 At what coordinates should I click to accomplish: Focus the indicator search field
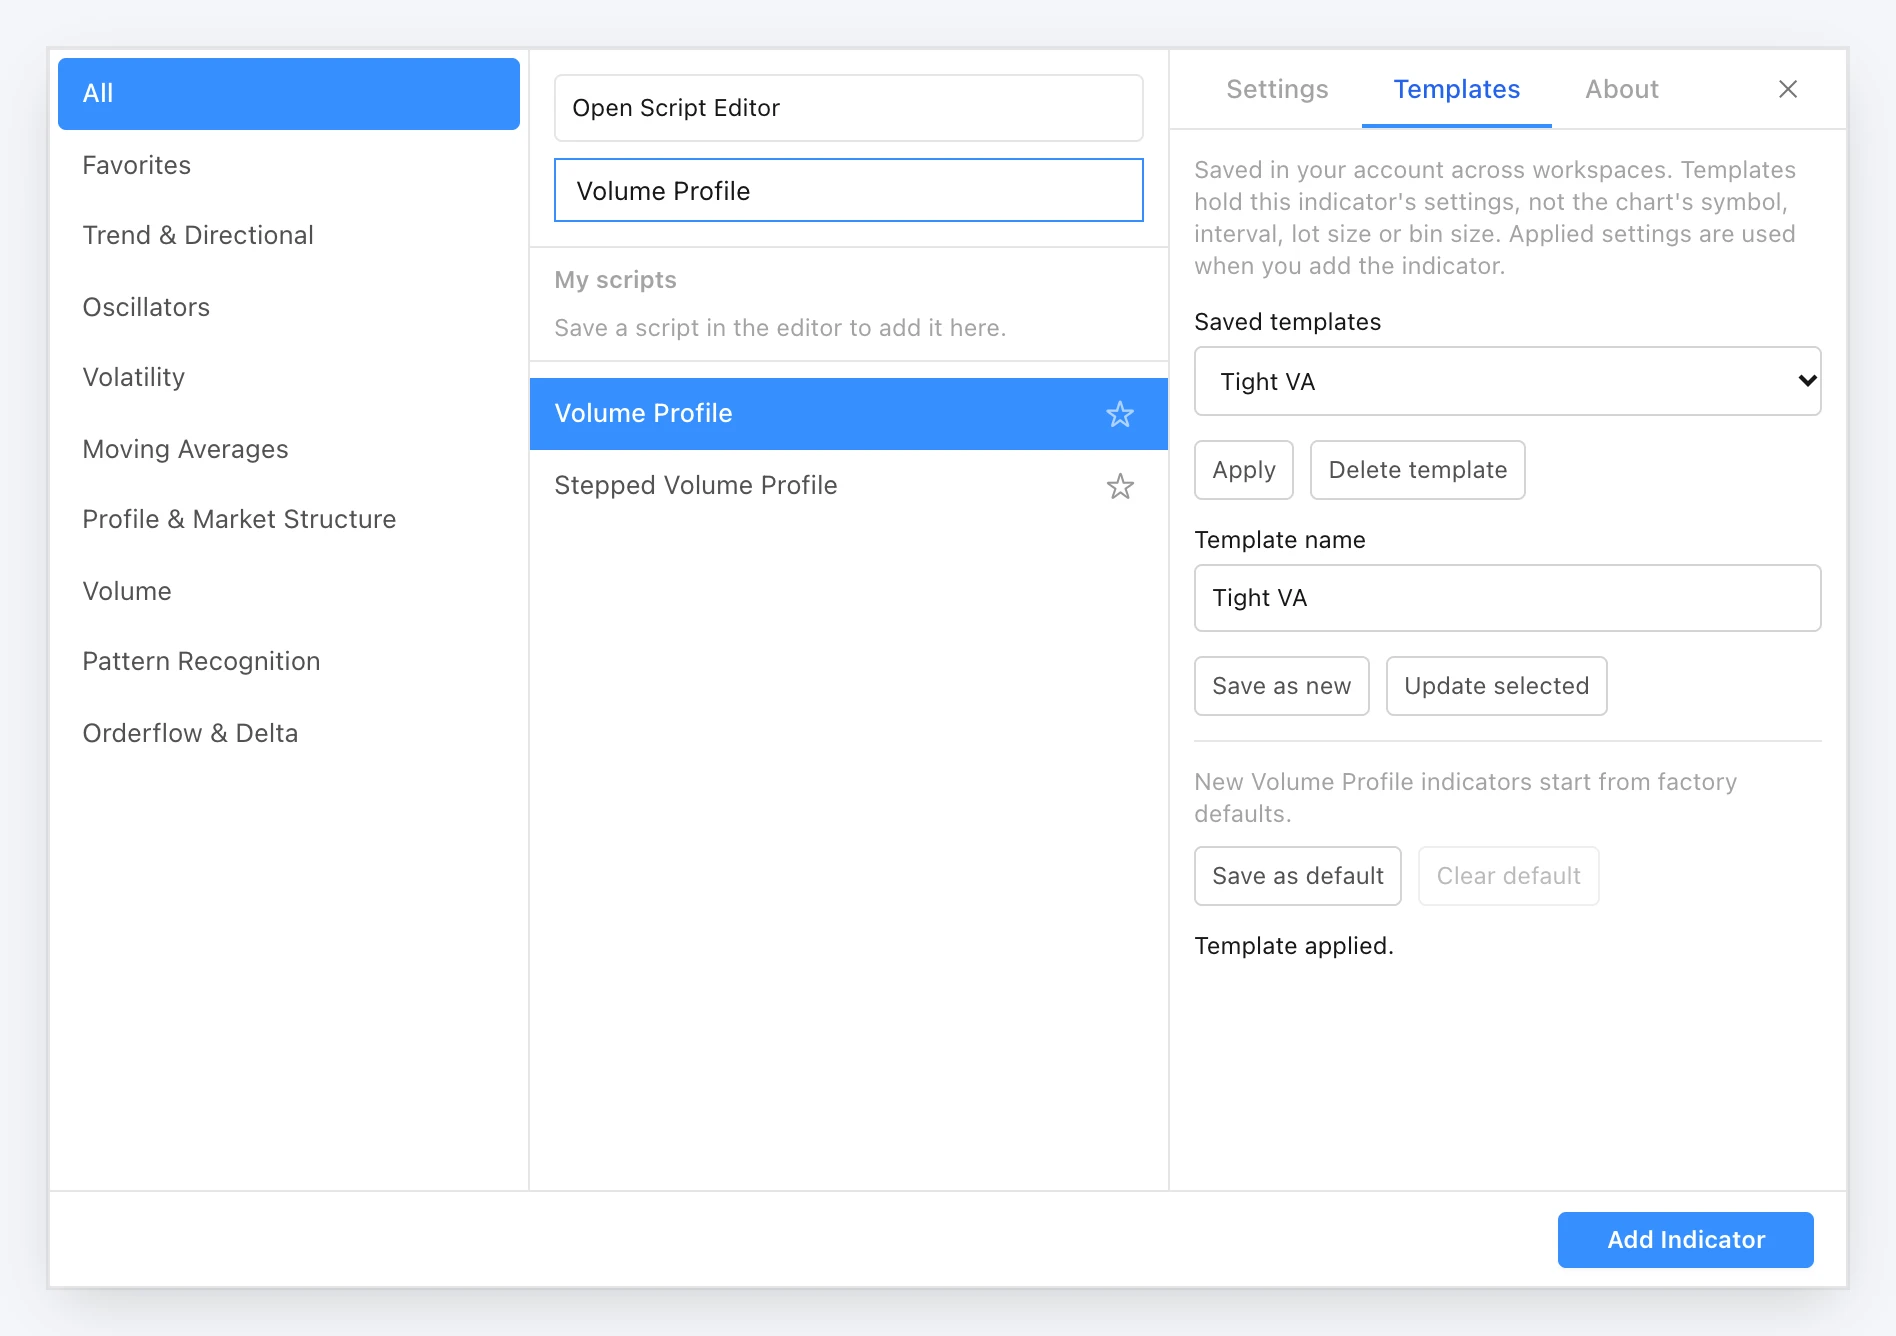coord(848,190)
